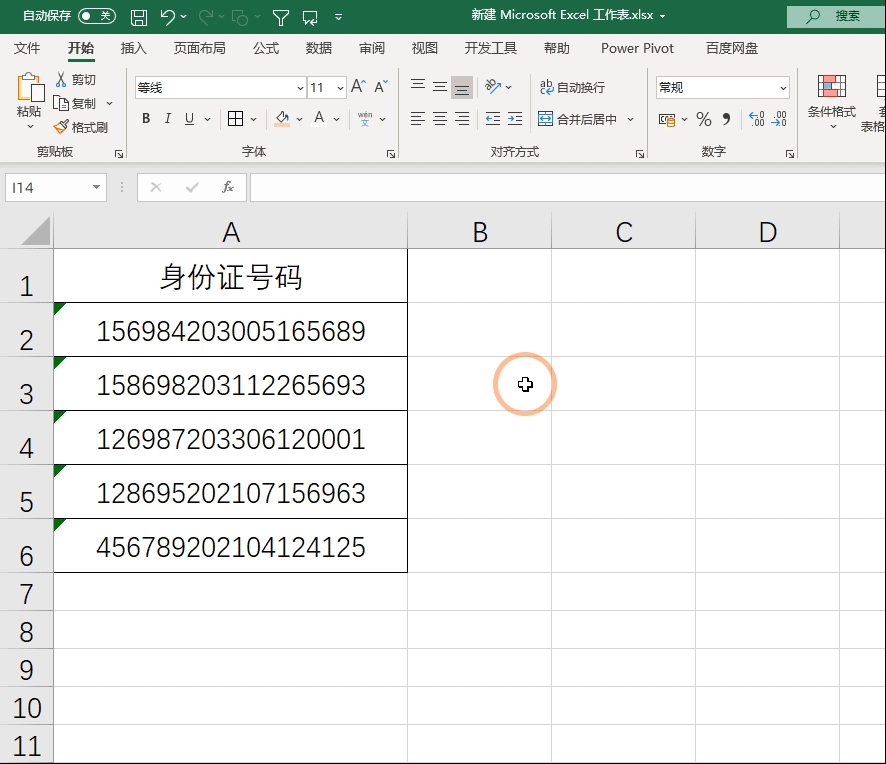The width and height of the screenshot is (886, 764).
Task: Open the font size dropdown showing 11
Action: pos(340,88)
